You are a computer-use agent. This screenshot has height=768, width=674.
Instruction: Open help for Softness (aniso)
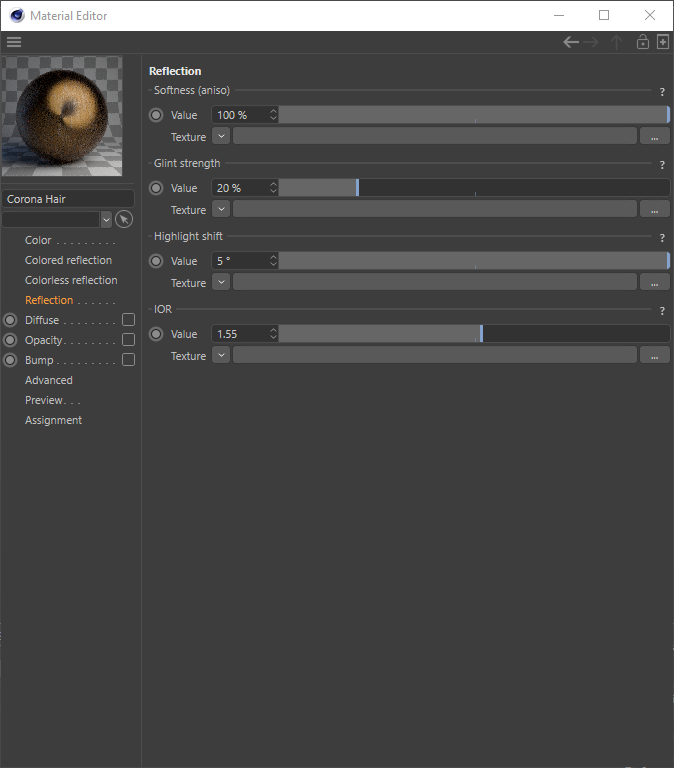662,92
